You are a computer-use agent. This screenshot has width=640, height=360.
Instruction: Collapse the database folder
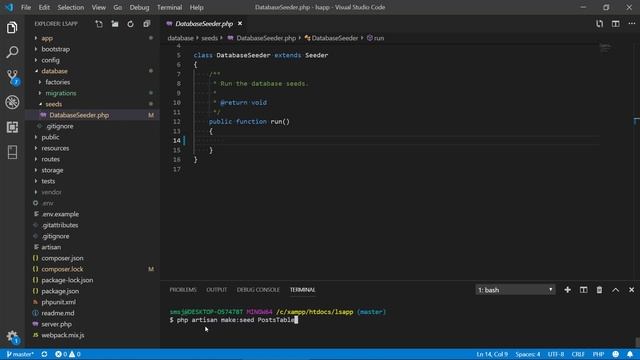(x=93, y=71)
